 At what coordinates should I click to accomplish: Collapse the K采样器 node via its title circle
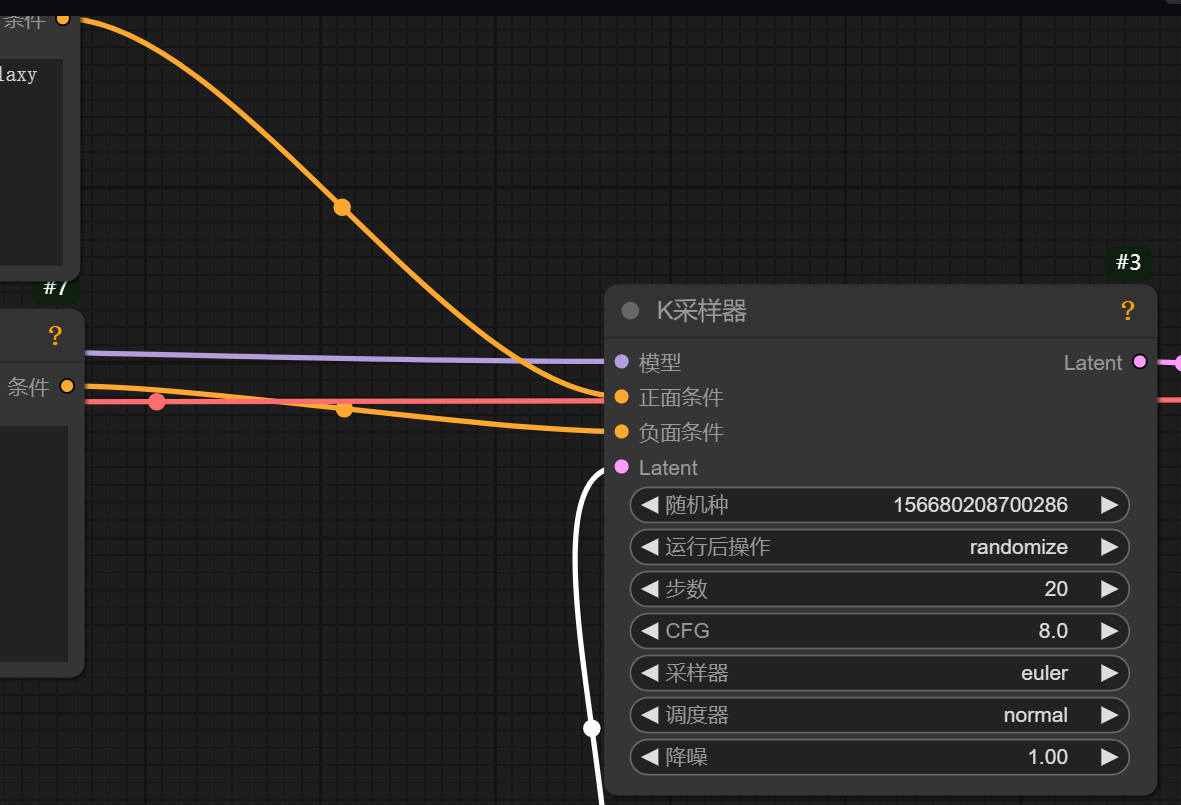point(630,310)
